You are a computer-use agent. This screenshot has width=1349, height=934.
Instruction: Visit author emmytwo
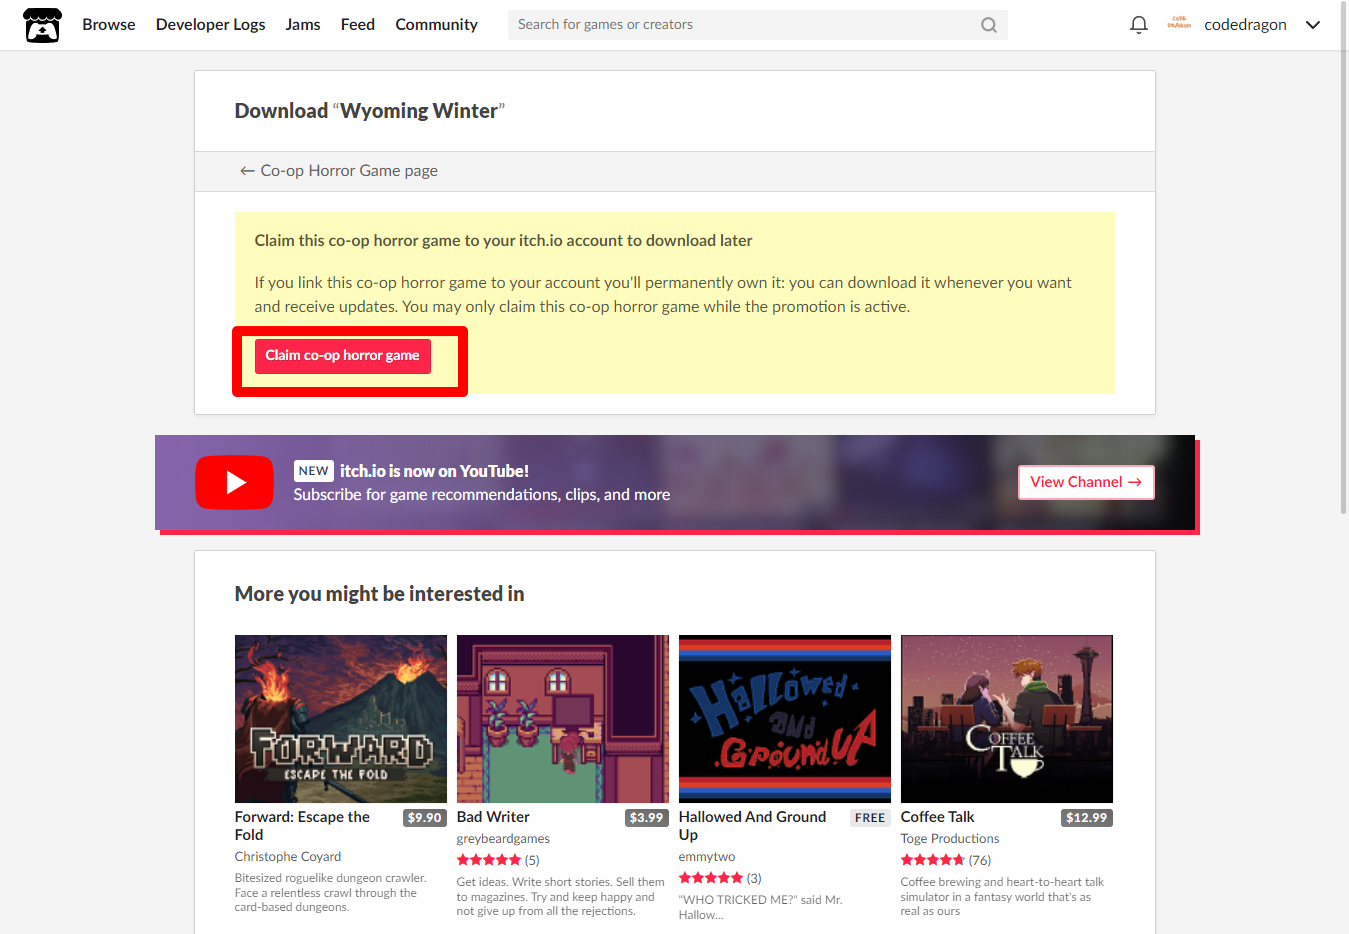tap(707, 857)
